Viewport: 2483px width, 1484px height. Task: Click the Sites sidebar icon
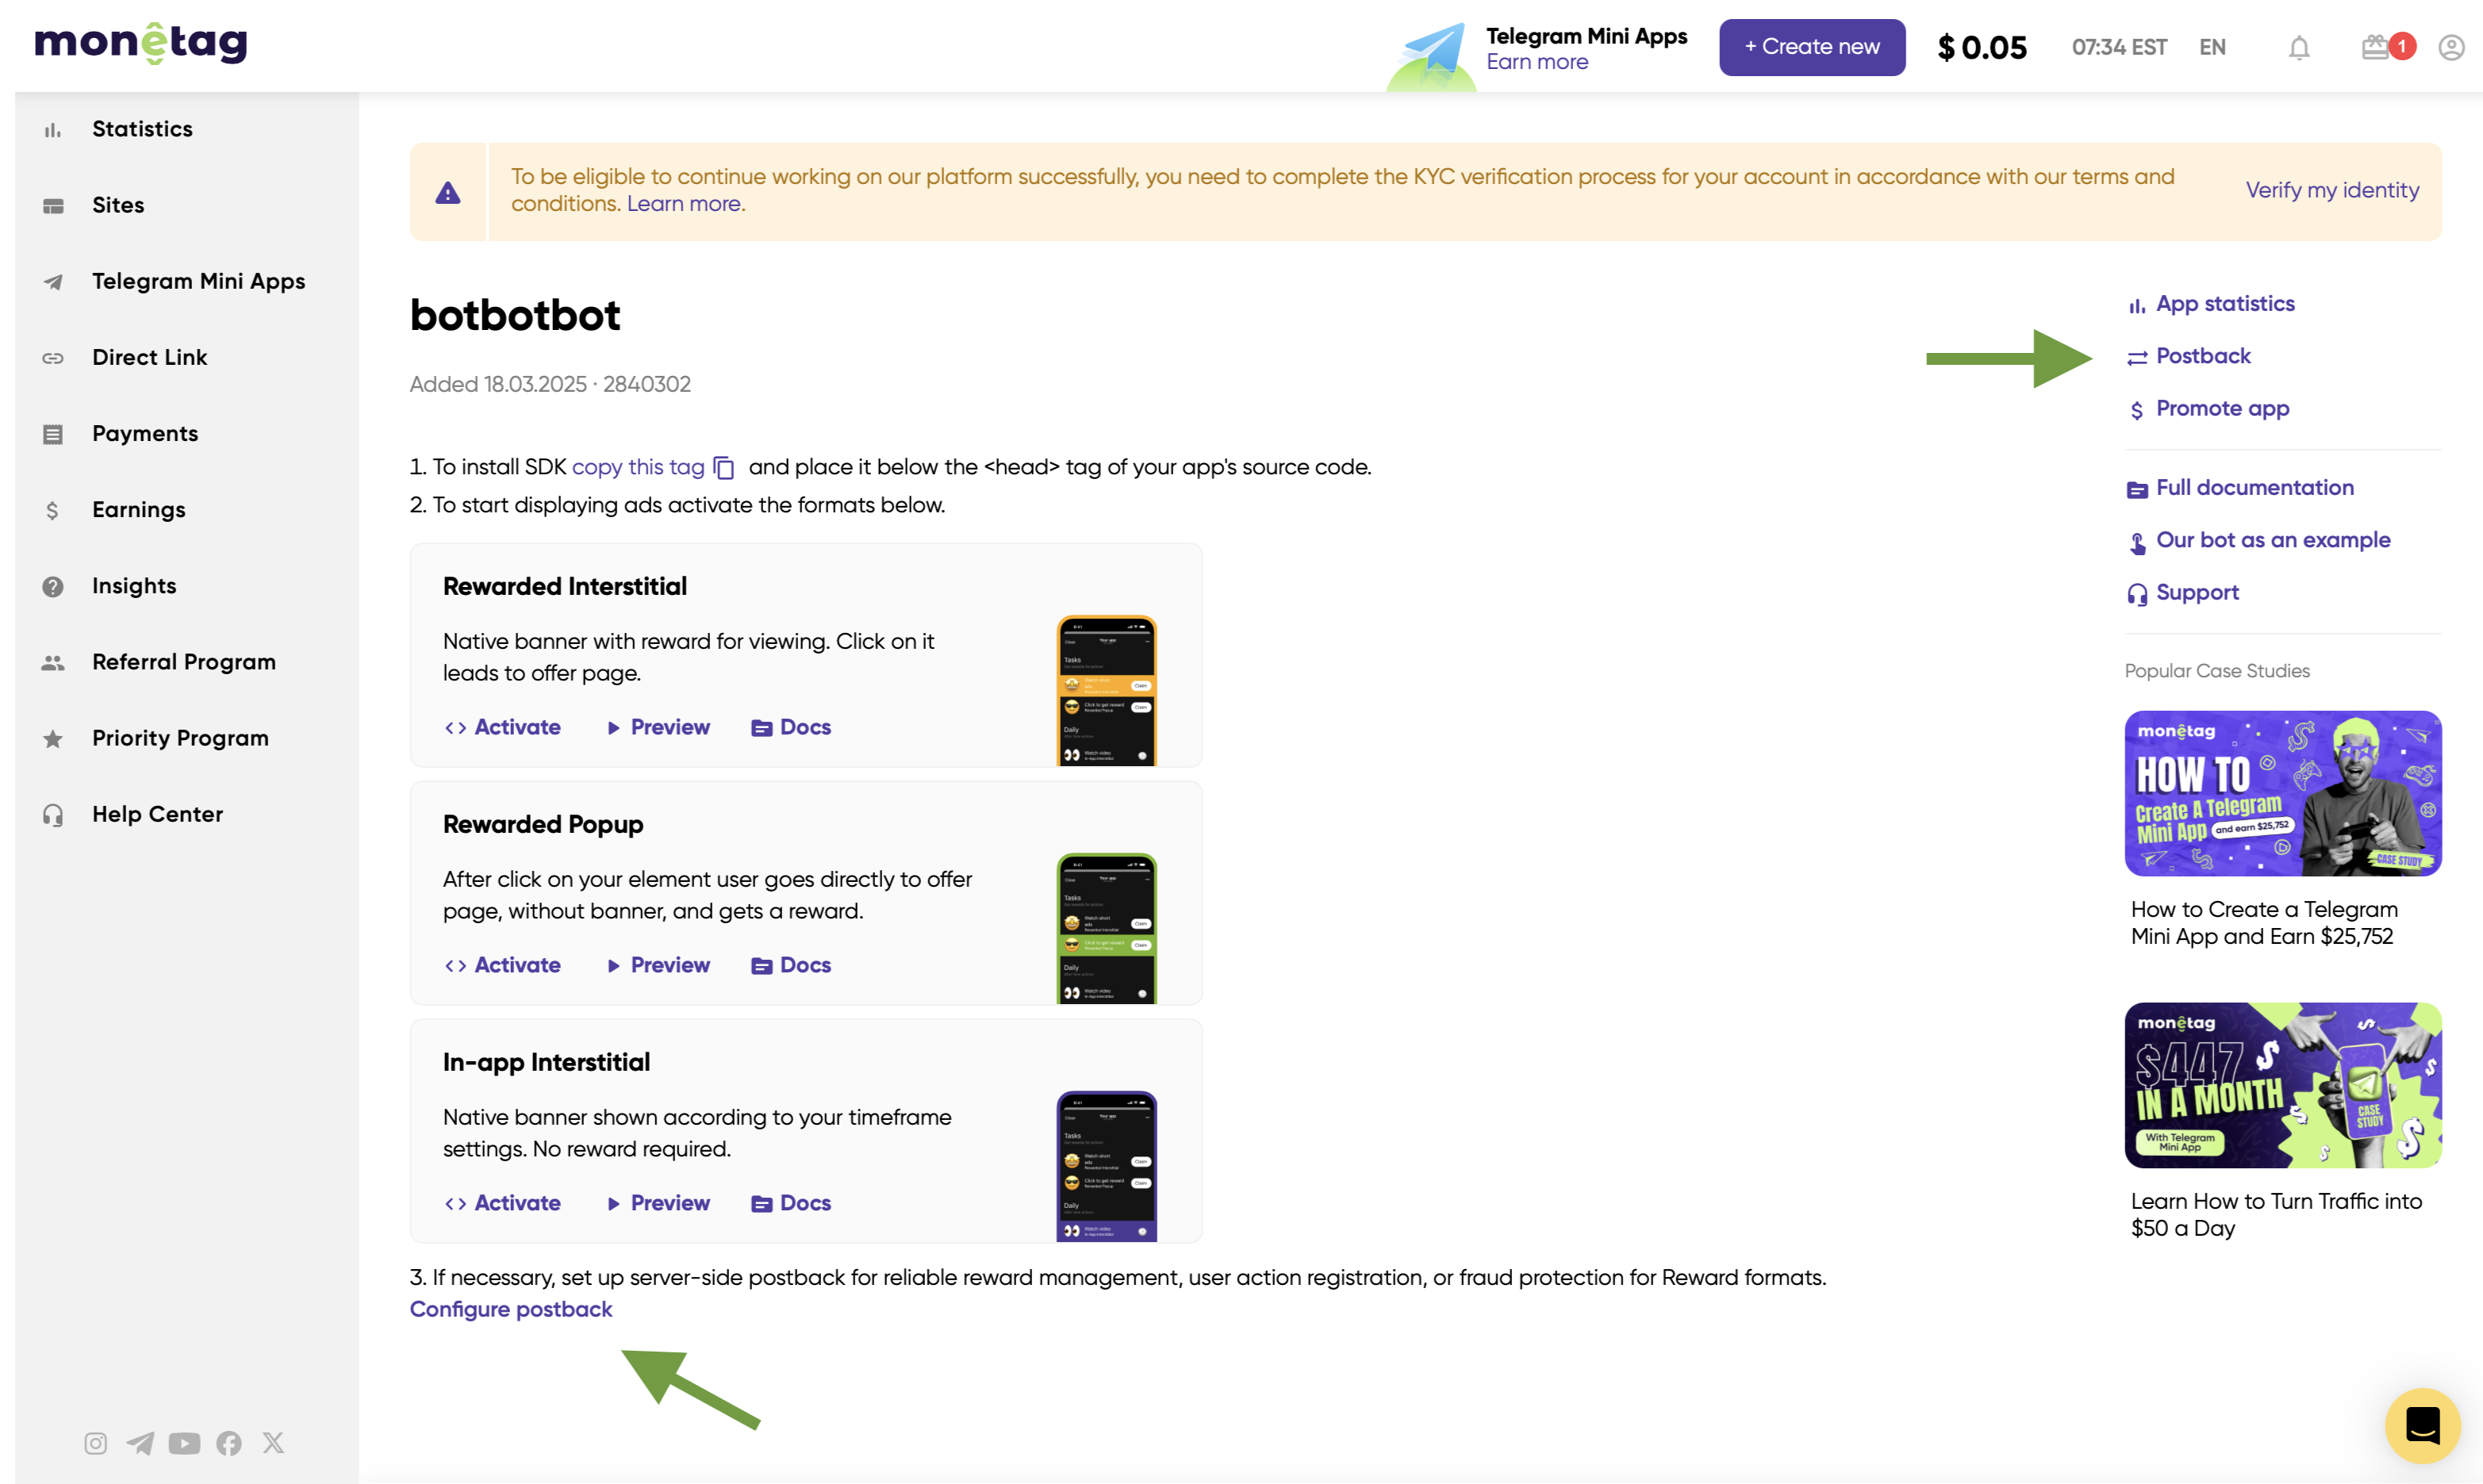53,206
